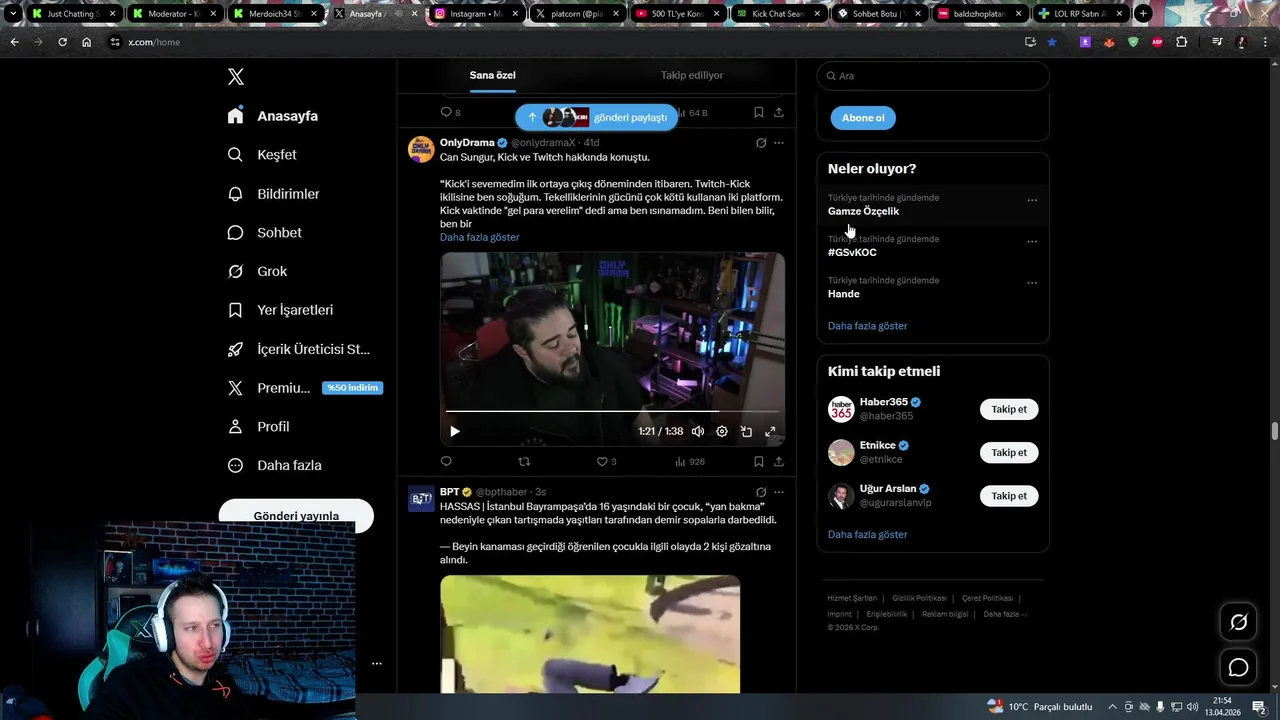The height and width of the screenshot is (720, 1280).
Task: Expand Daha fazla sidebar menu
Action: pos(274,465)
